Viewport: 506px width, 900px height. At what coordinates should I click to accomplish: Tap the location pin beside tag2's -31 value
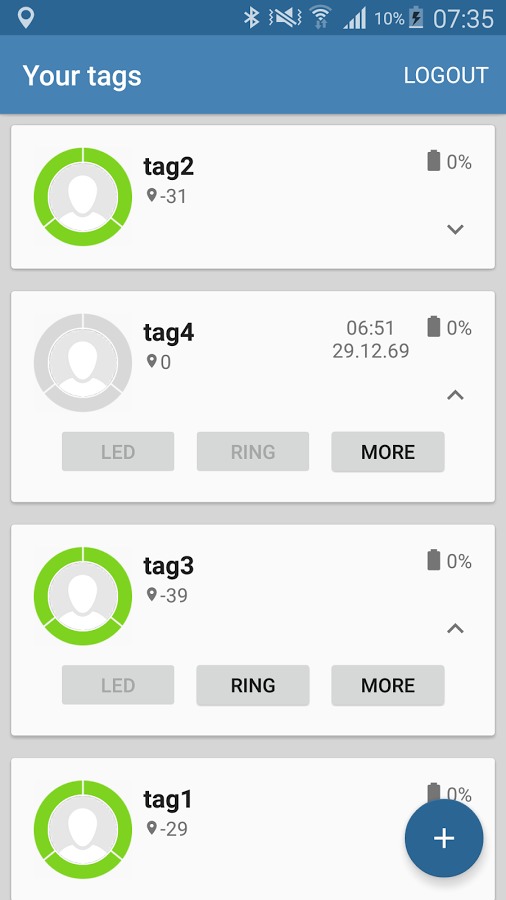pos(151,196)
